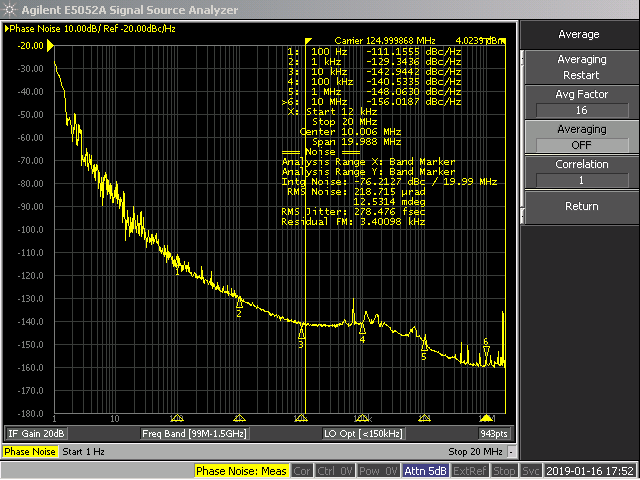This screenshot has height=480, width=640.
Task: Click the Attn 5dB status bar indicator
Action: point(425,471)
